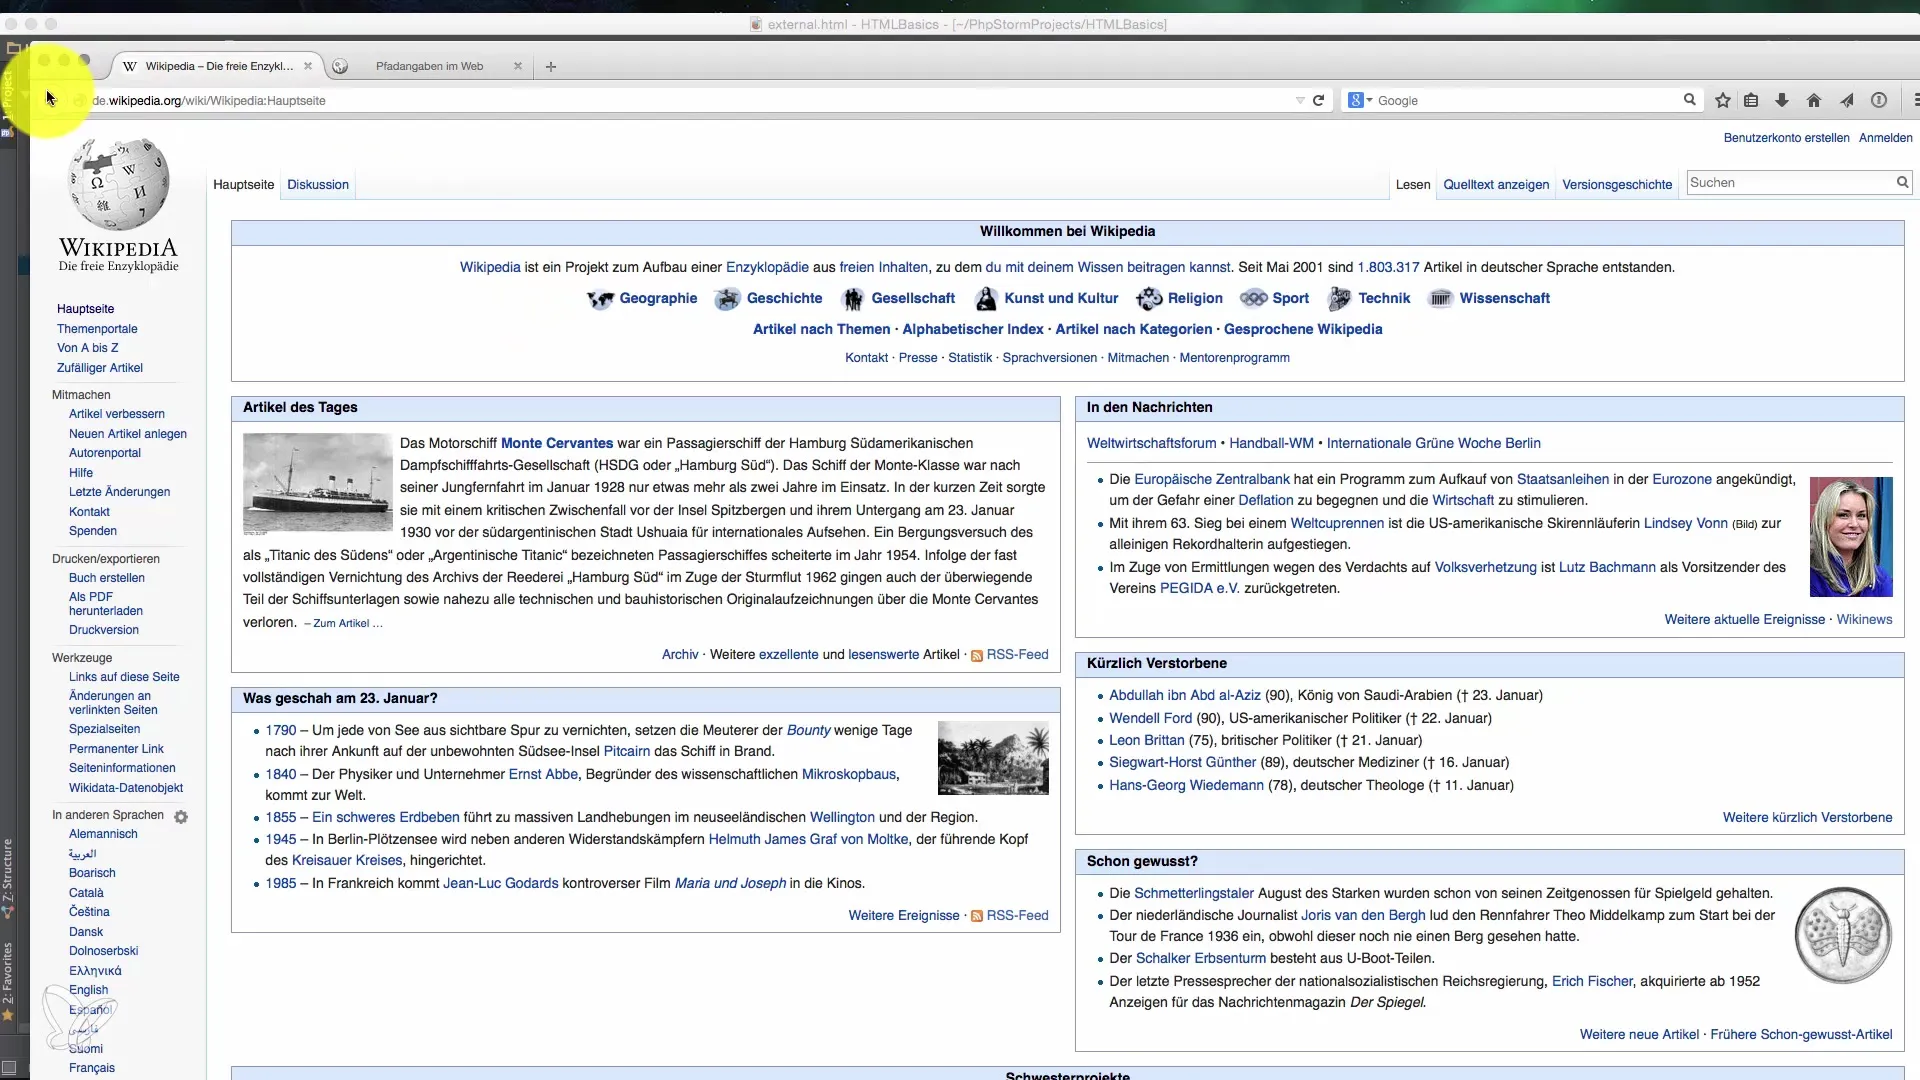
Task: Open the Gesellschaft portal icon
Action: [x=853, y=299]
